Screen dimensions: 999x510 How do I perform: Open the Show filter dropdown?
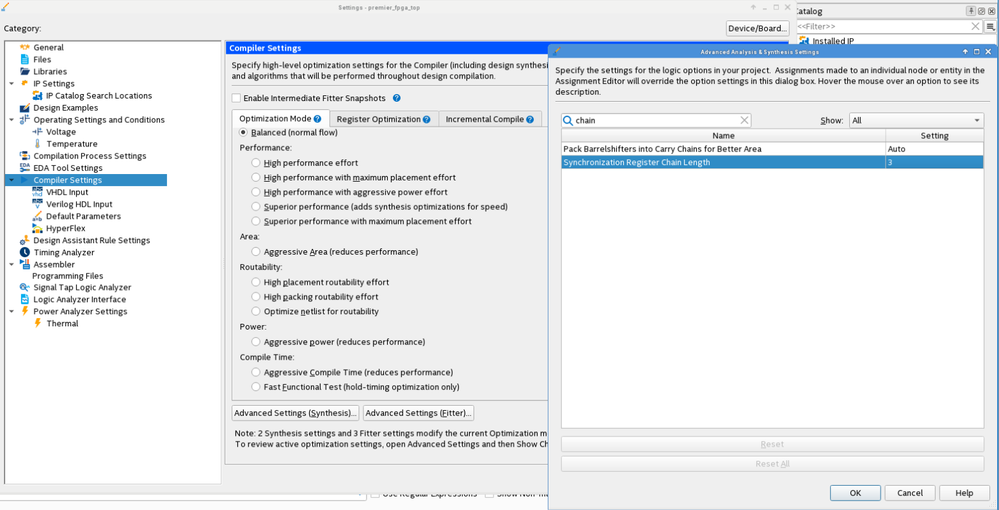tap(916, 120)
